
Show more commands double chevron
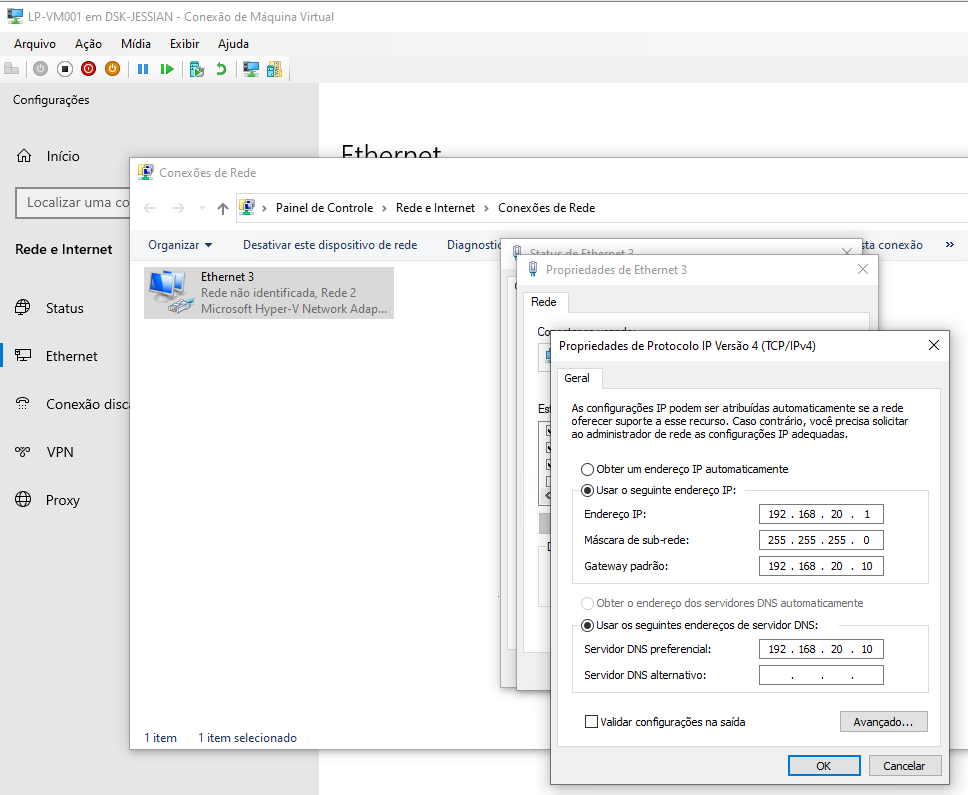[949, 244]
